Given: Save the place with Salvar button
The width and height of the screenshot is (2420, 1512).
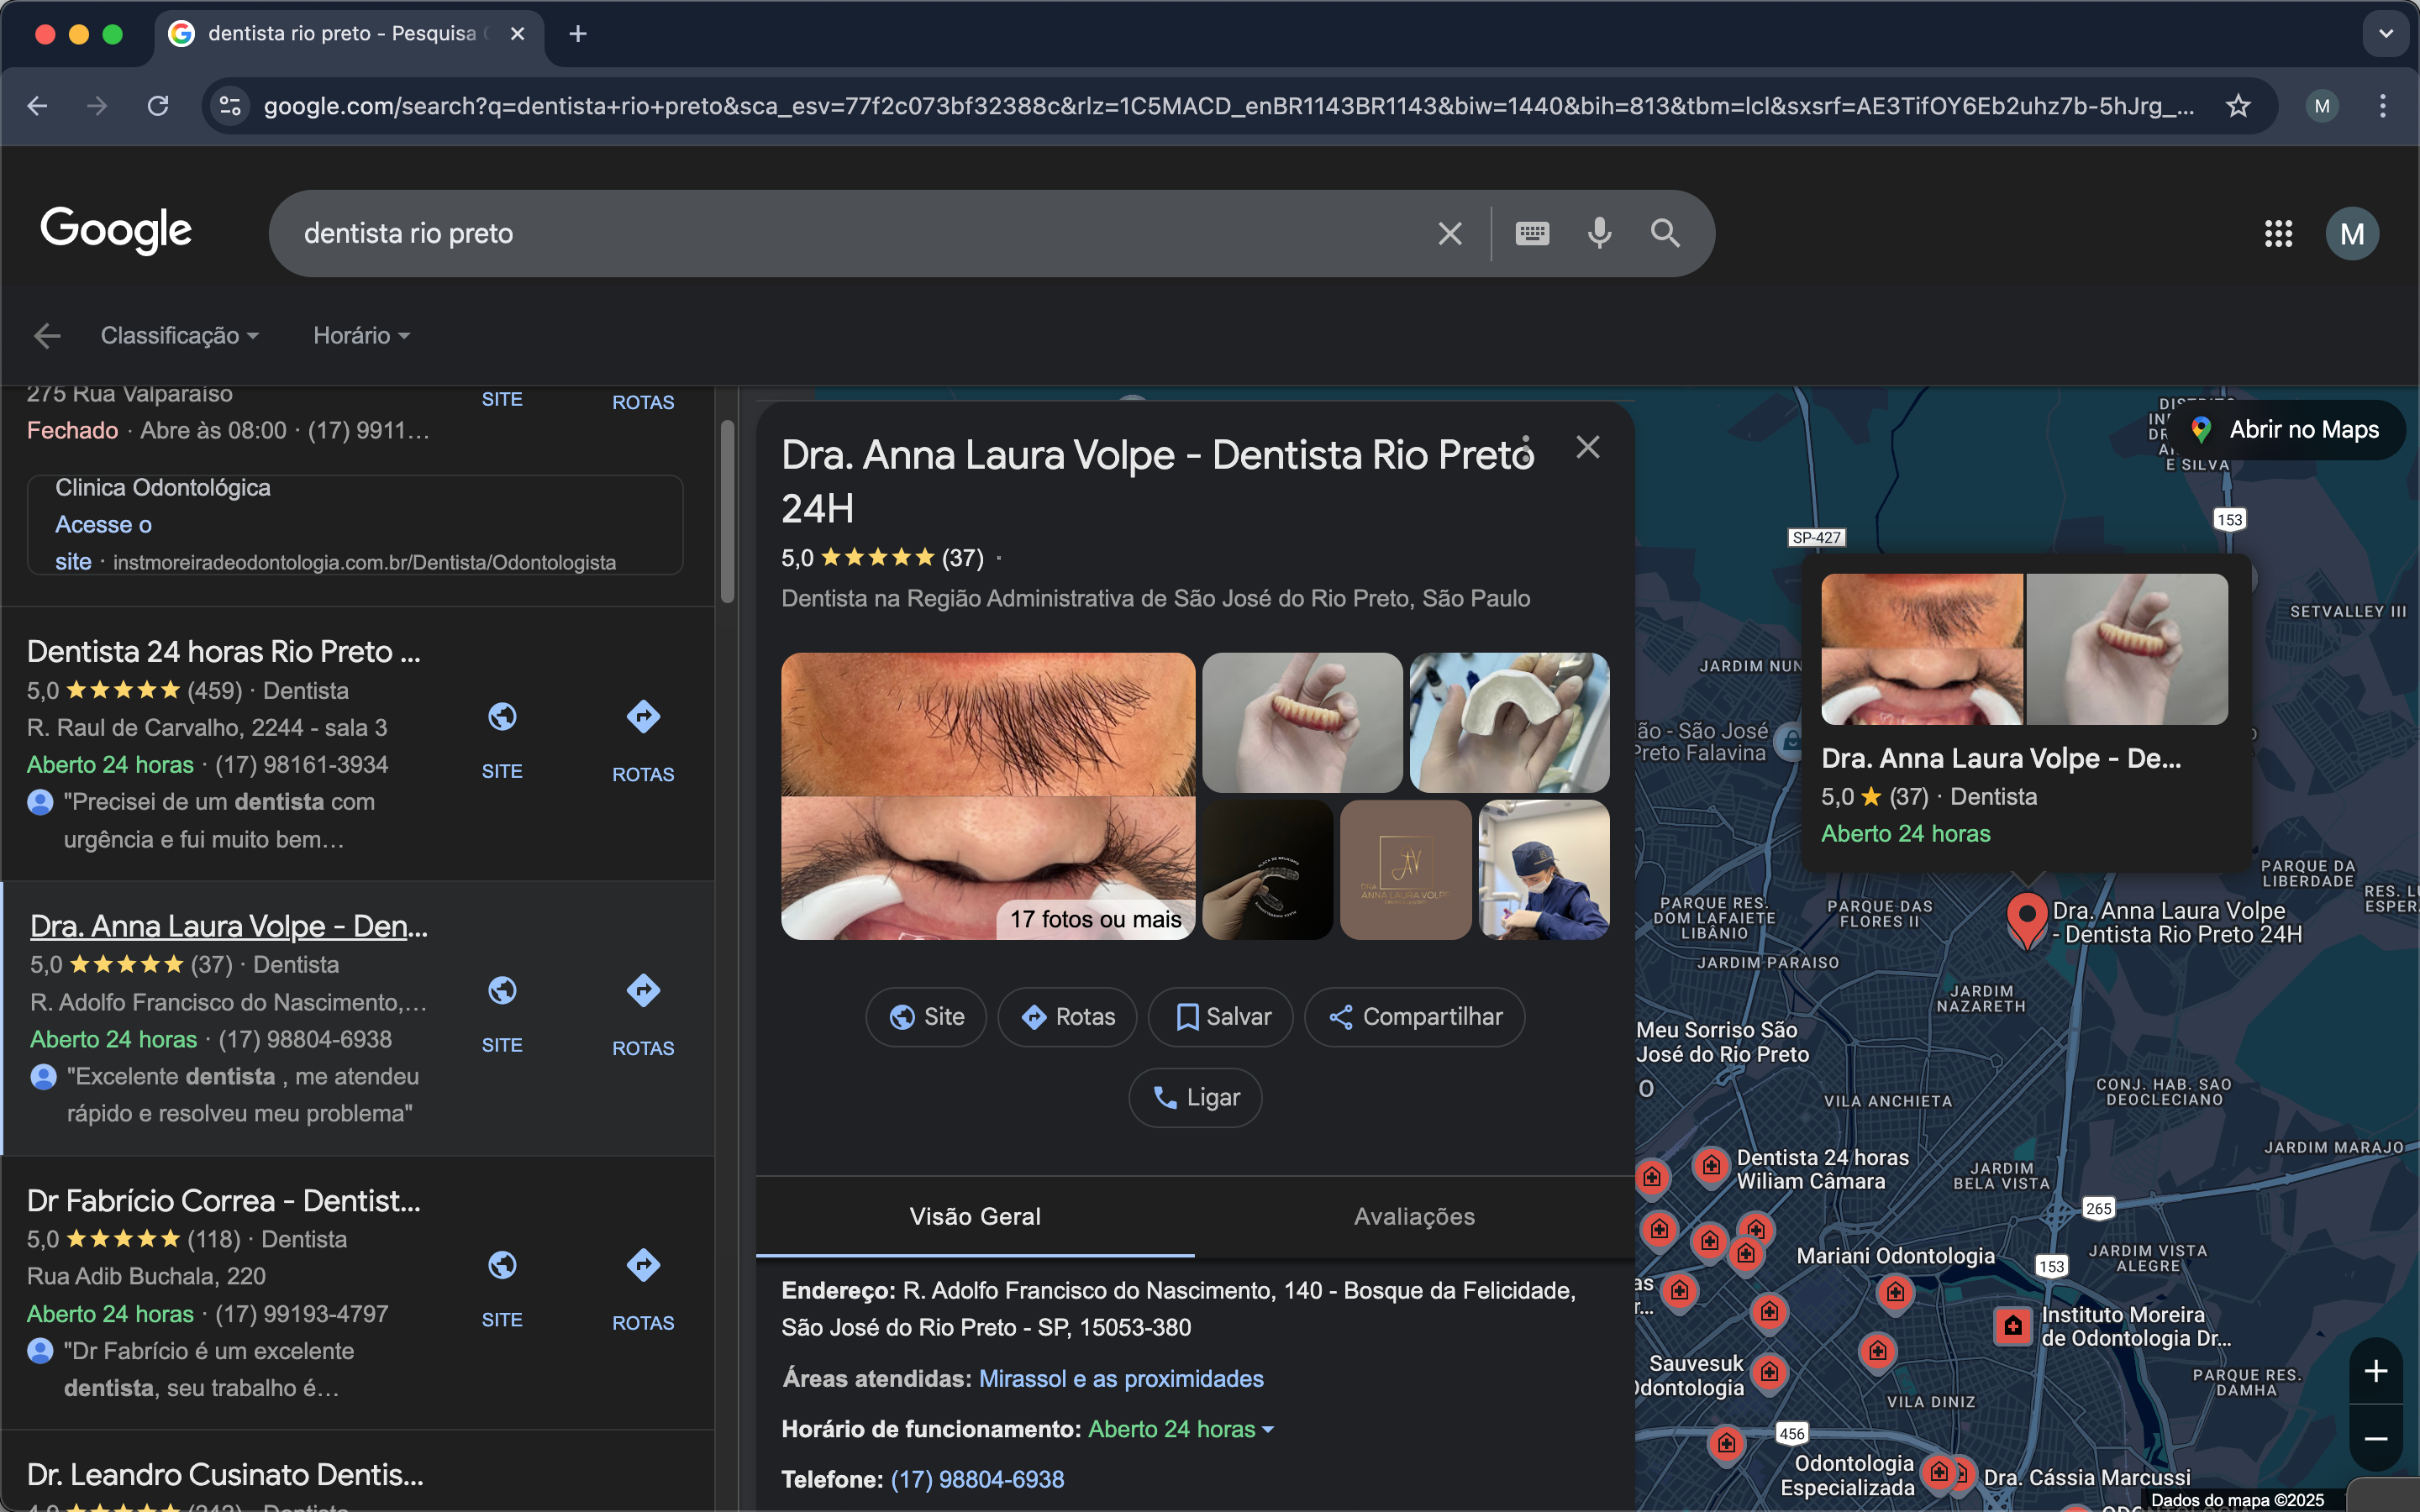Looking at the screenshot, I should 1221,1017.
